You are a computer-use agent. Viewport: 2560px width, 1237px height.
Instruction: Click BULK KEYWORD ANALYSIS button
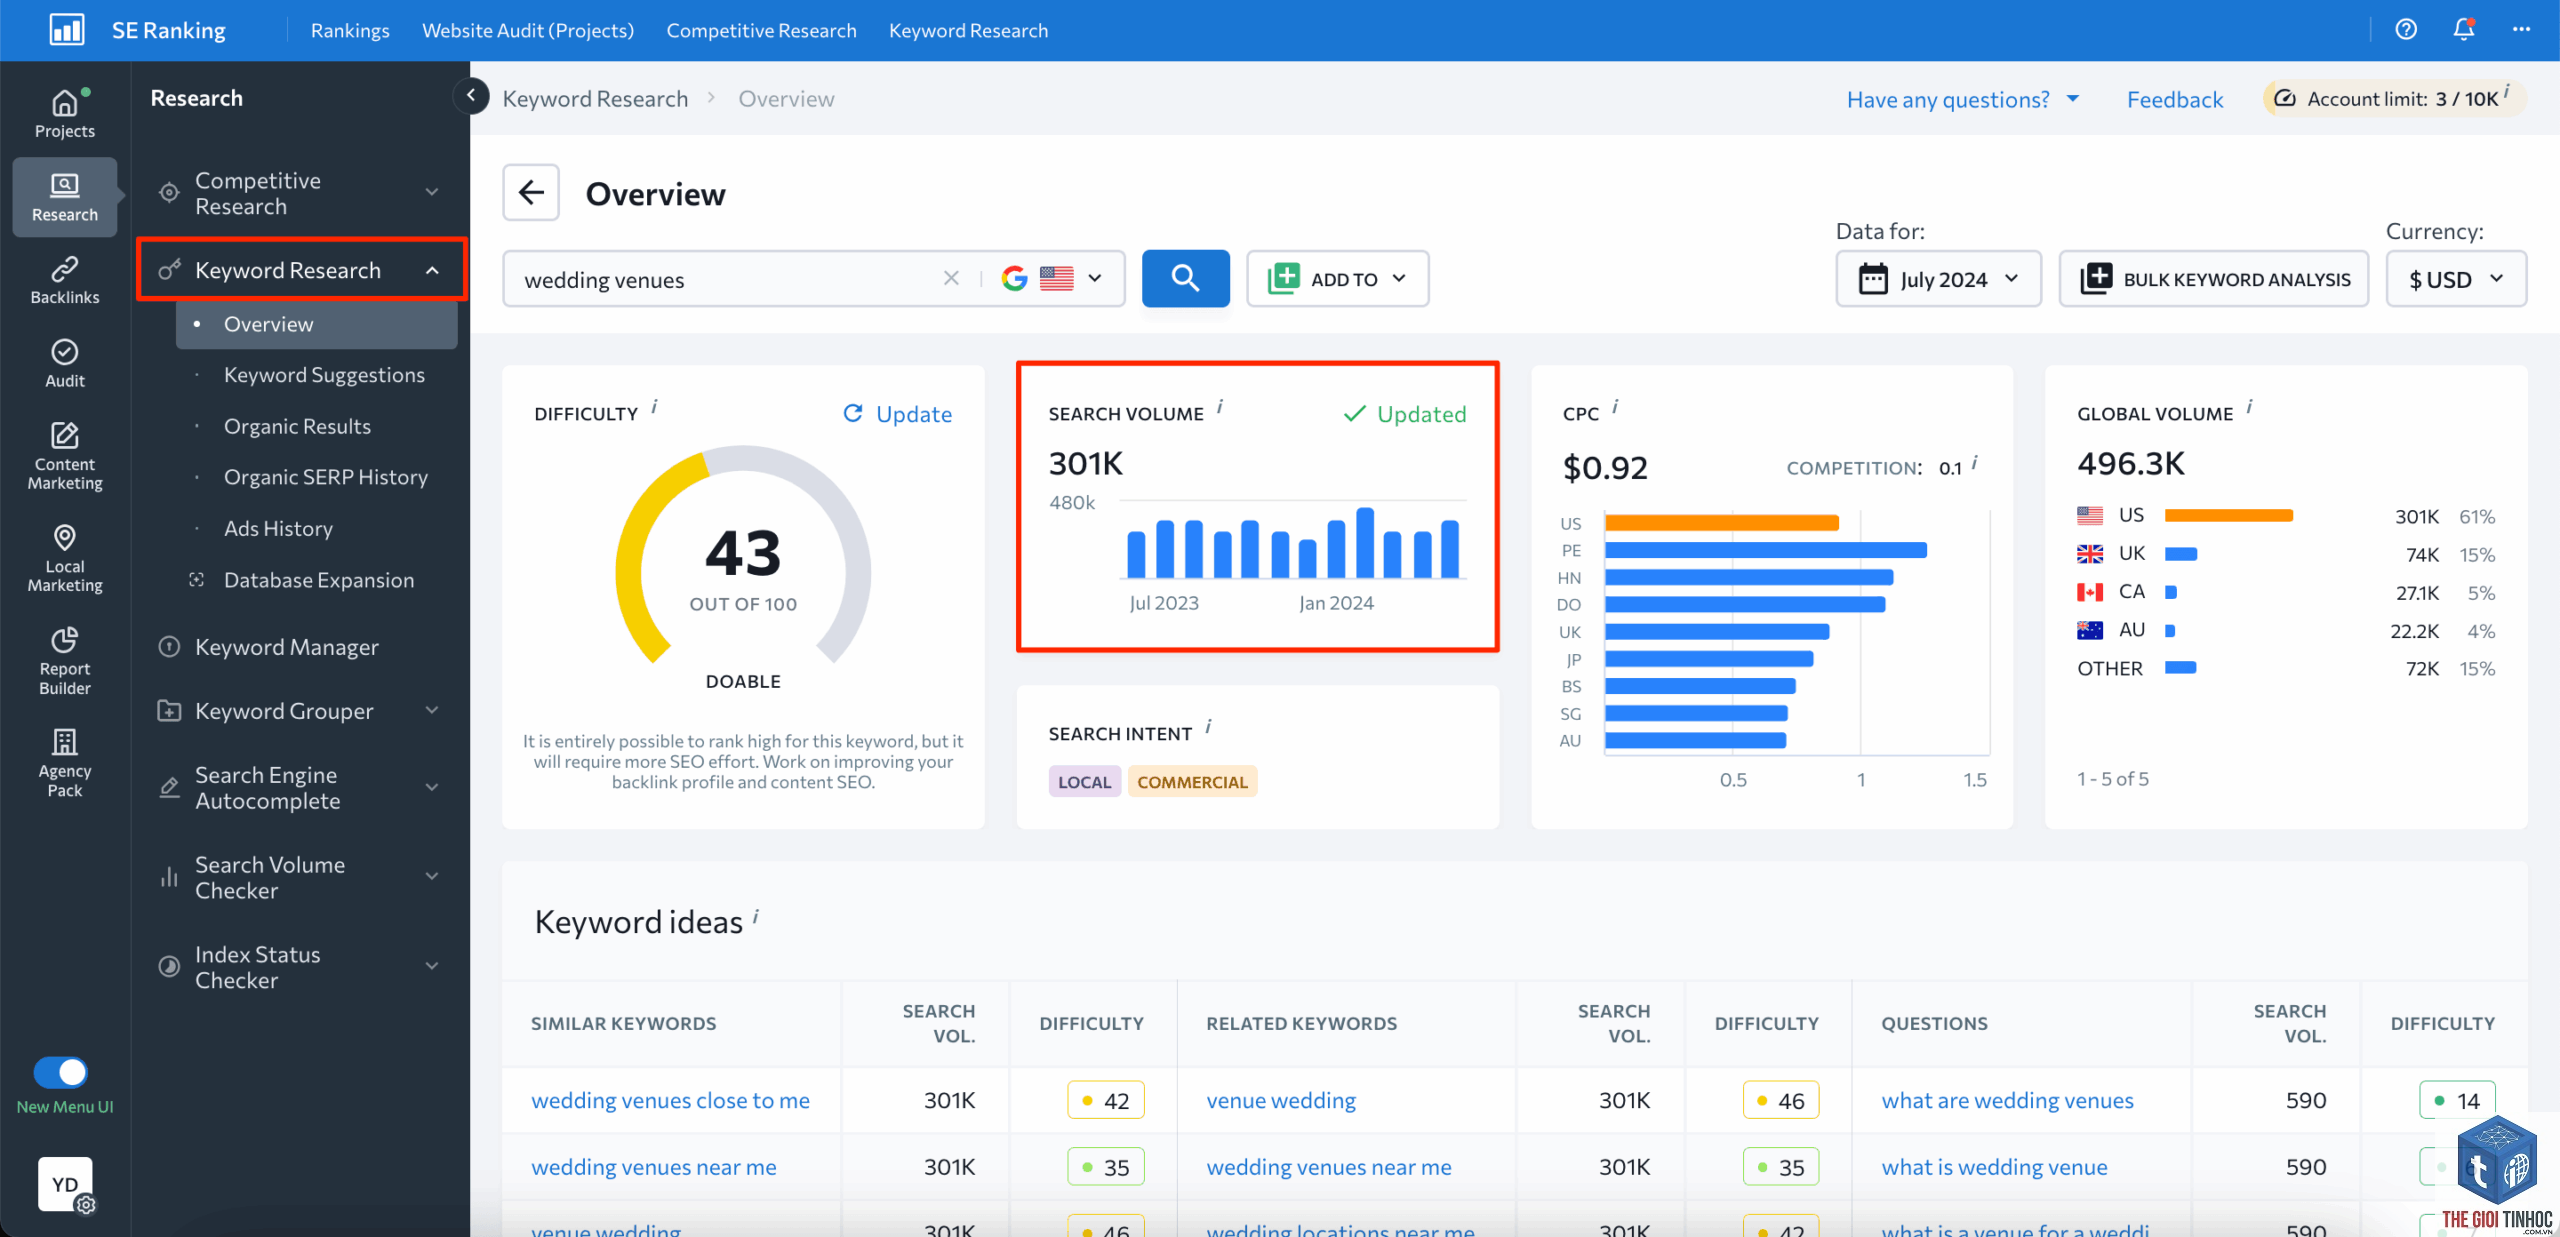(x=2214, y=279)
